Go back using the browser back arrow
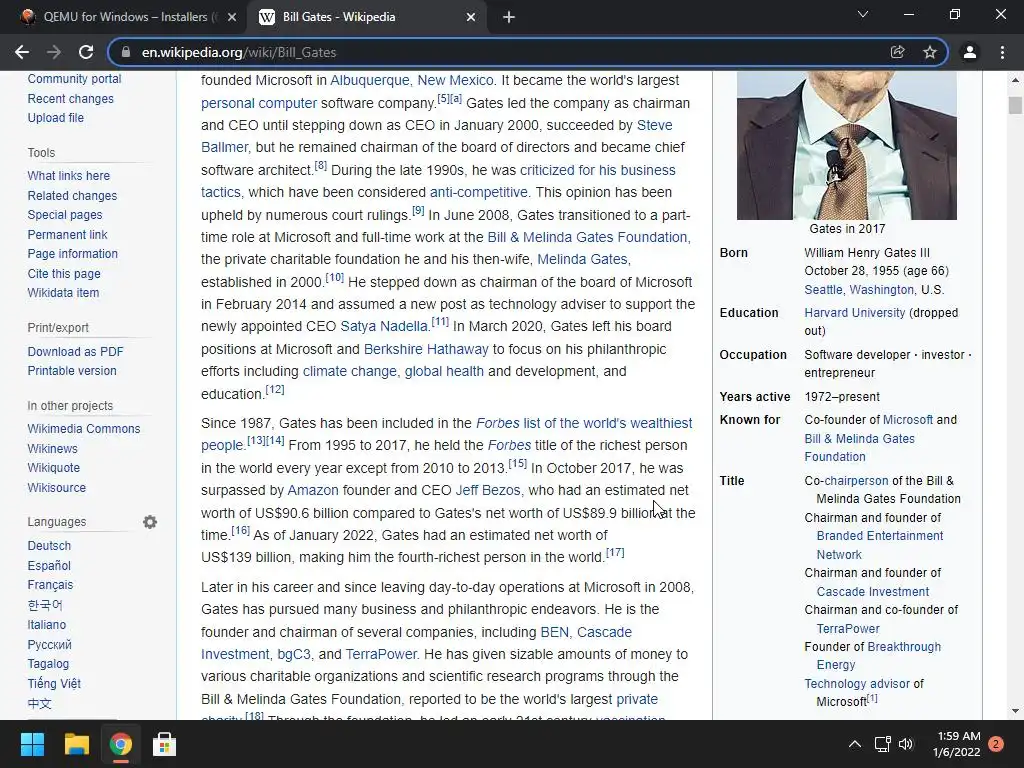 tap(22, 52)
